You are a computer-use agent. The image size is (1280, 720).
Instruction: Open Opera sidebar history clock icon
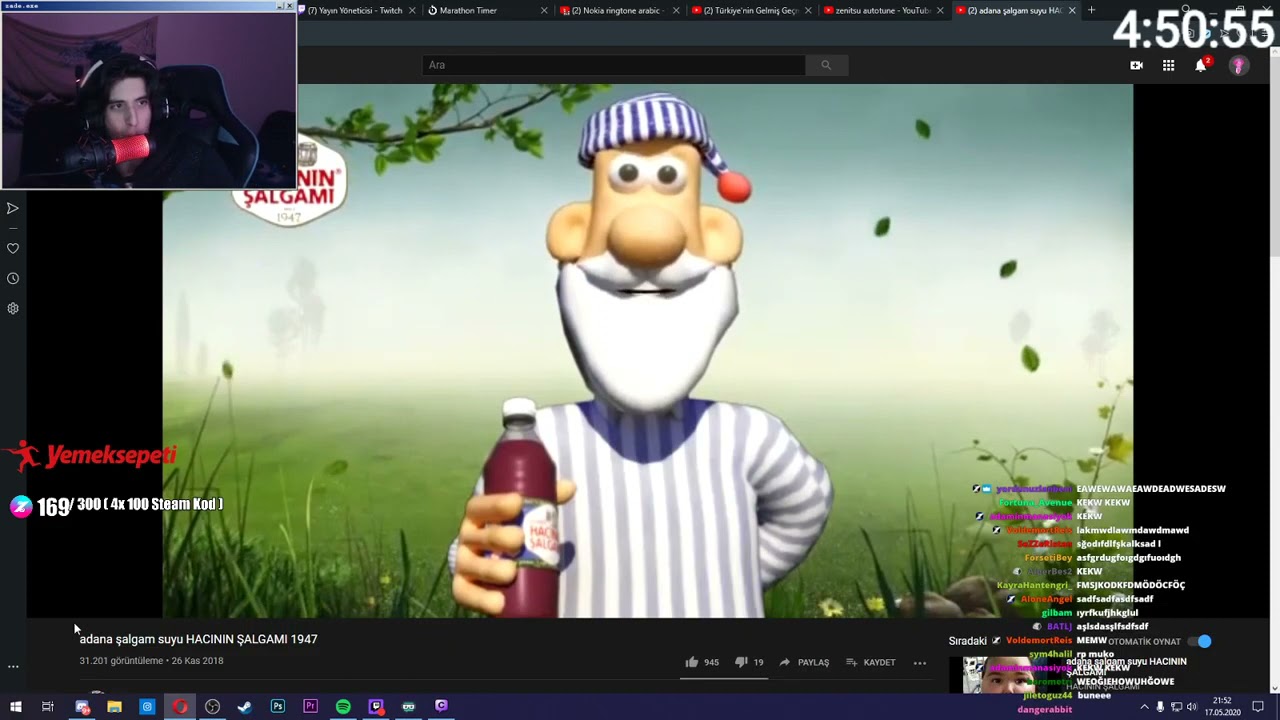tap(13, 278)
